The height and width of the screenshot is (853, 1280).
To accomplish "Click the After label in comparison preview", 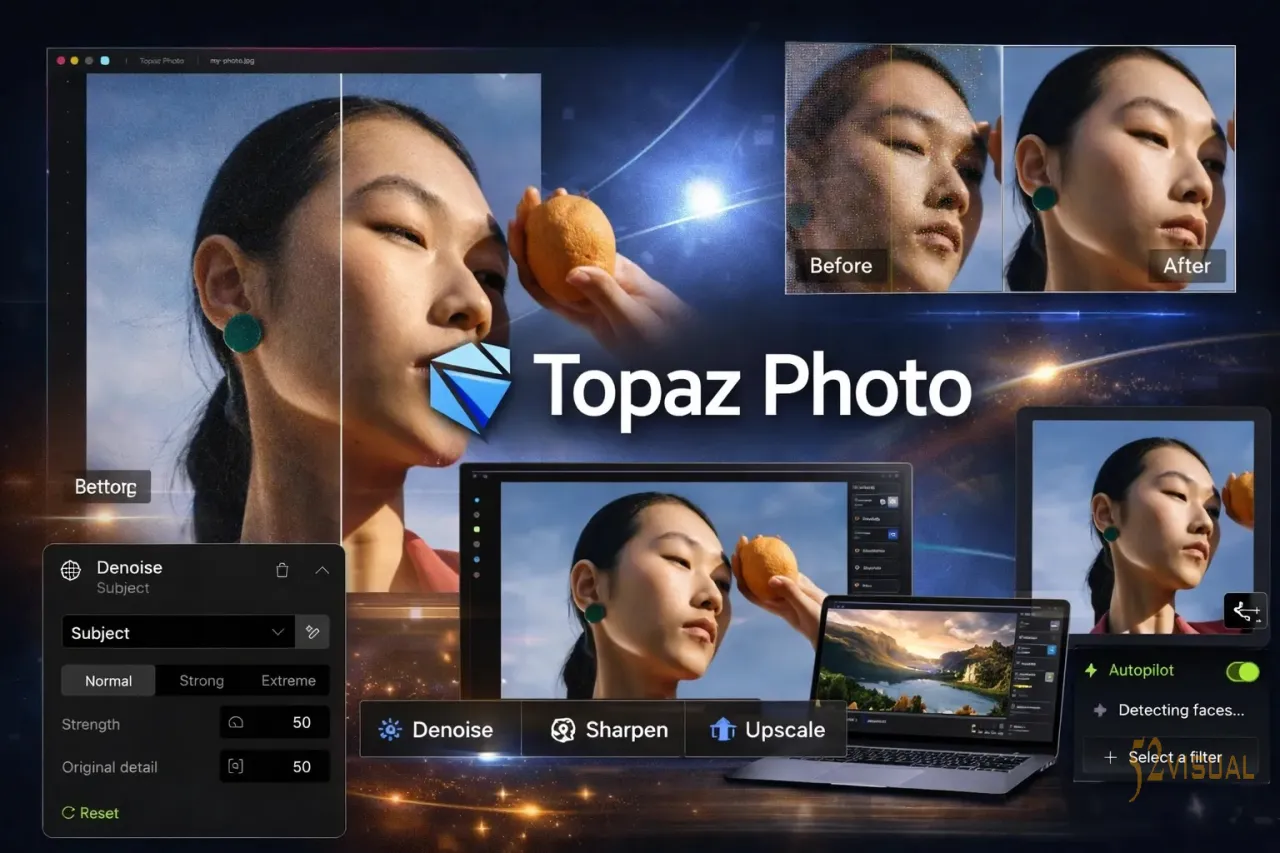I will [1187, 266].
